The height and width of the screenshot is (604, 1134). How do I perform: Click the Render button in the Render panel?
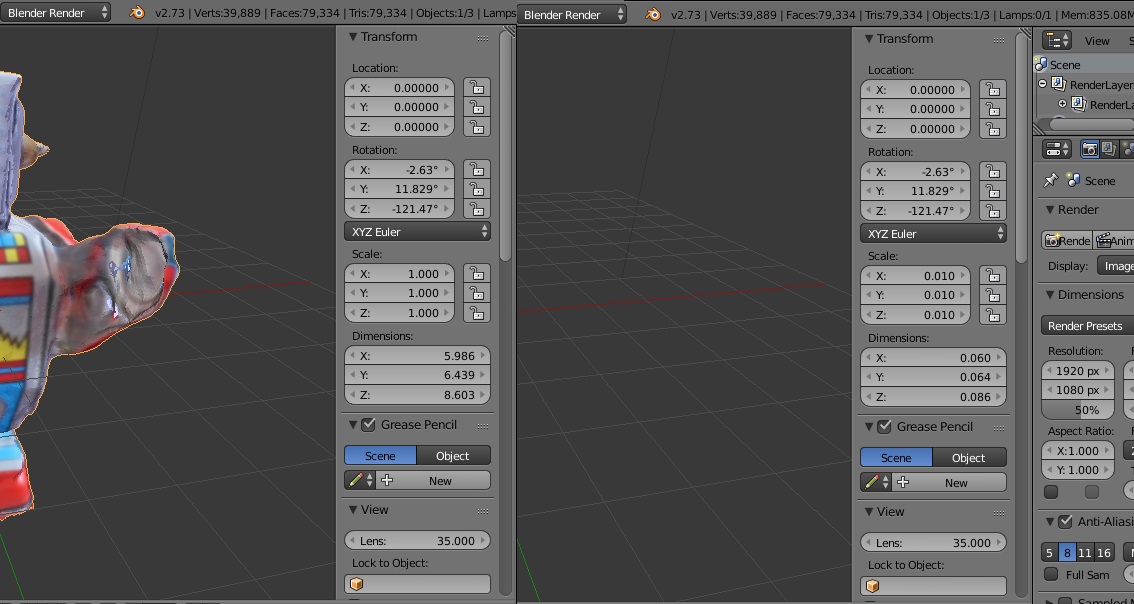click(x=1066, y=241)
